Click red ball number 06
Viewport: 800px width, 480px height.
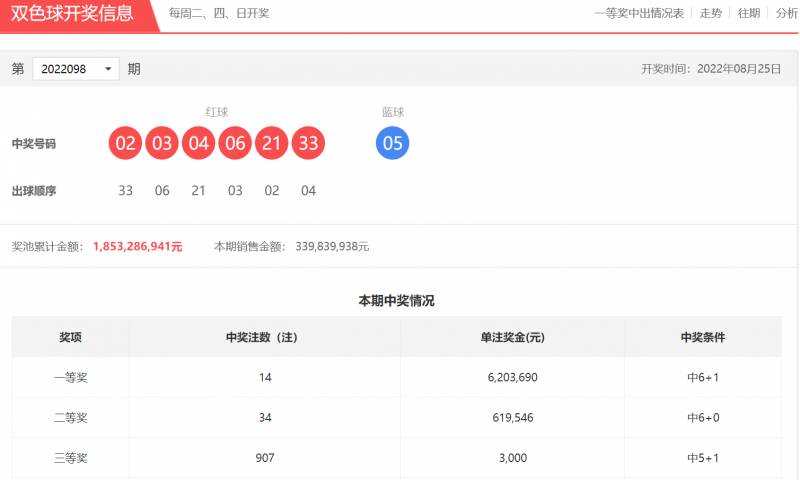coord(235,143)
